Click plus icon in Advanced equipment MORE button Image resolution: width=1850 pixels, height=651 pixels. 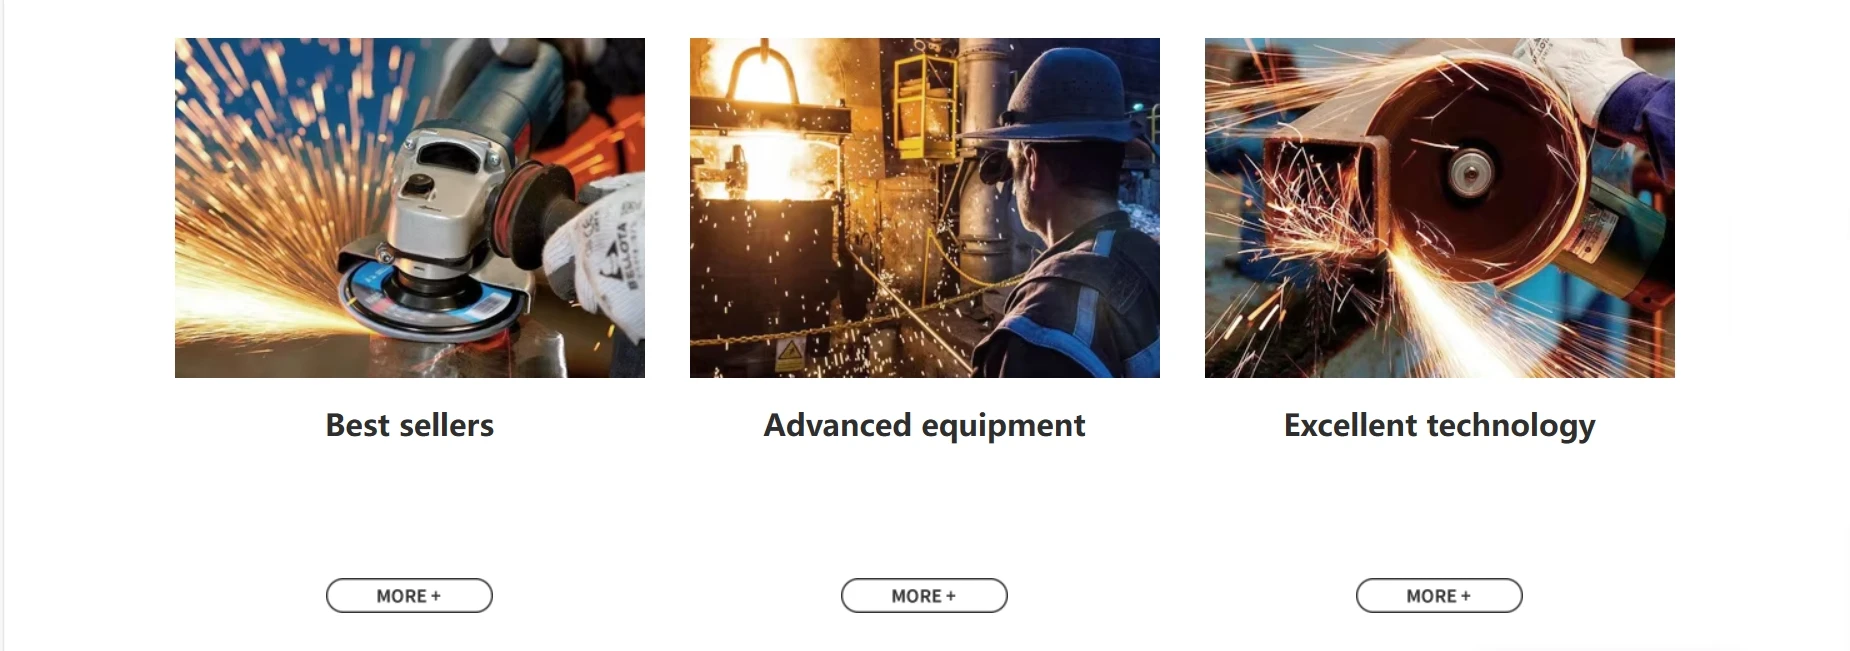[951, 596]
